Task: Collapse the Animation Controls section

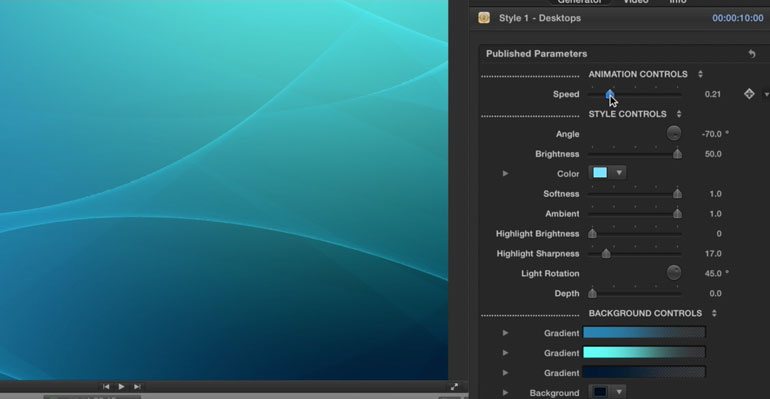Action: [x=700, y=74]
